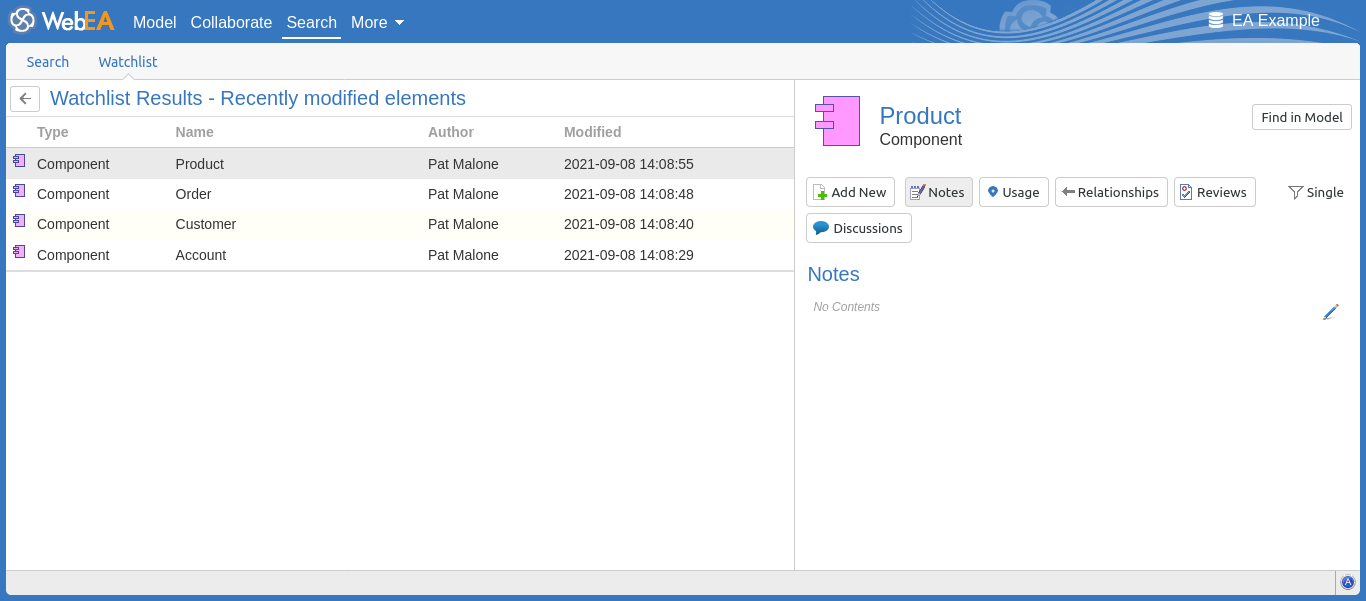The width and height of the screenshot is (1366, 601).
Task: Click the EA Example database icon
Action: point(1216,21)
